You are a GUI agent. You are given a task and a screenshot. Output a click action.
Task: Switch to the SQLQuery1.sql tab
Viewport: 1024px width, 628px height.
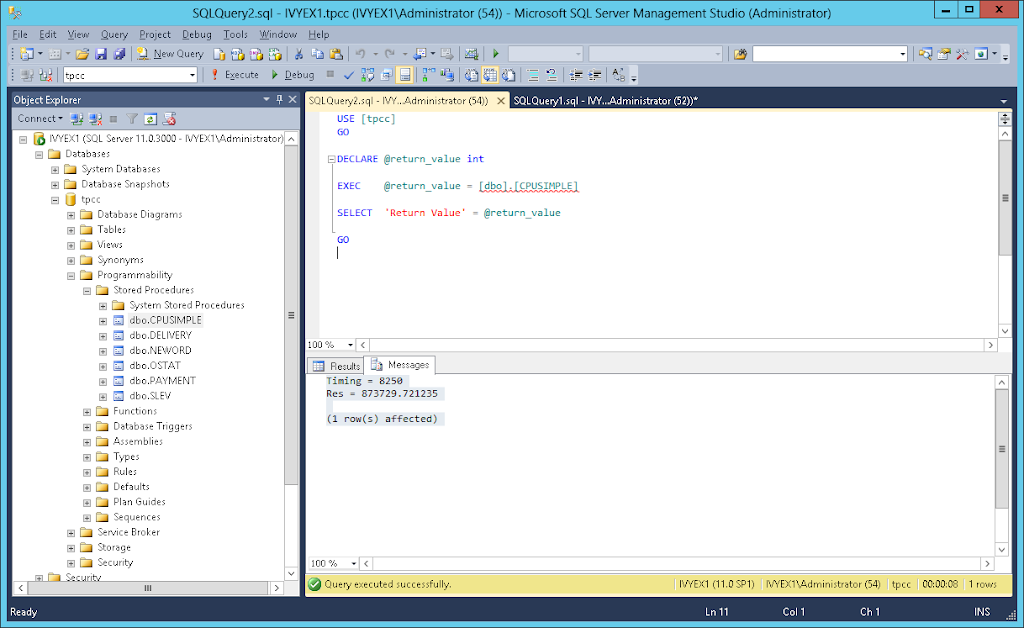(x=605, y=101)
